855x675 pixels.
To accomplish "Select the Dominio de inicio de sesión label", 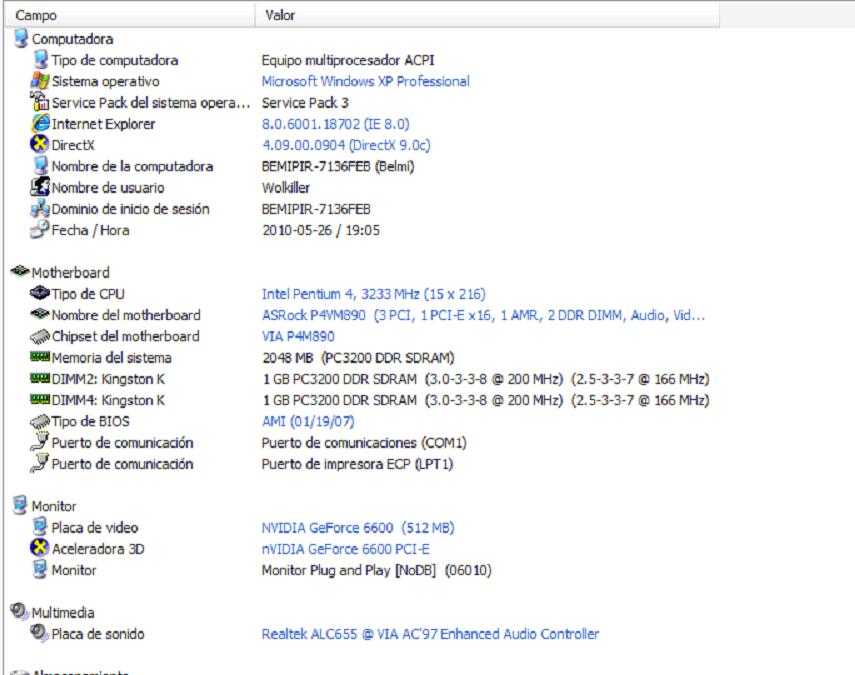I will [130, 209].
